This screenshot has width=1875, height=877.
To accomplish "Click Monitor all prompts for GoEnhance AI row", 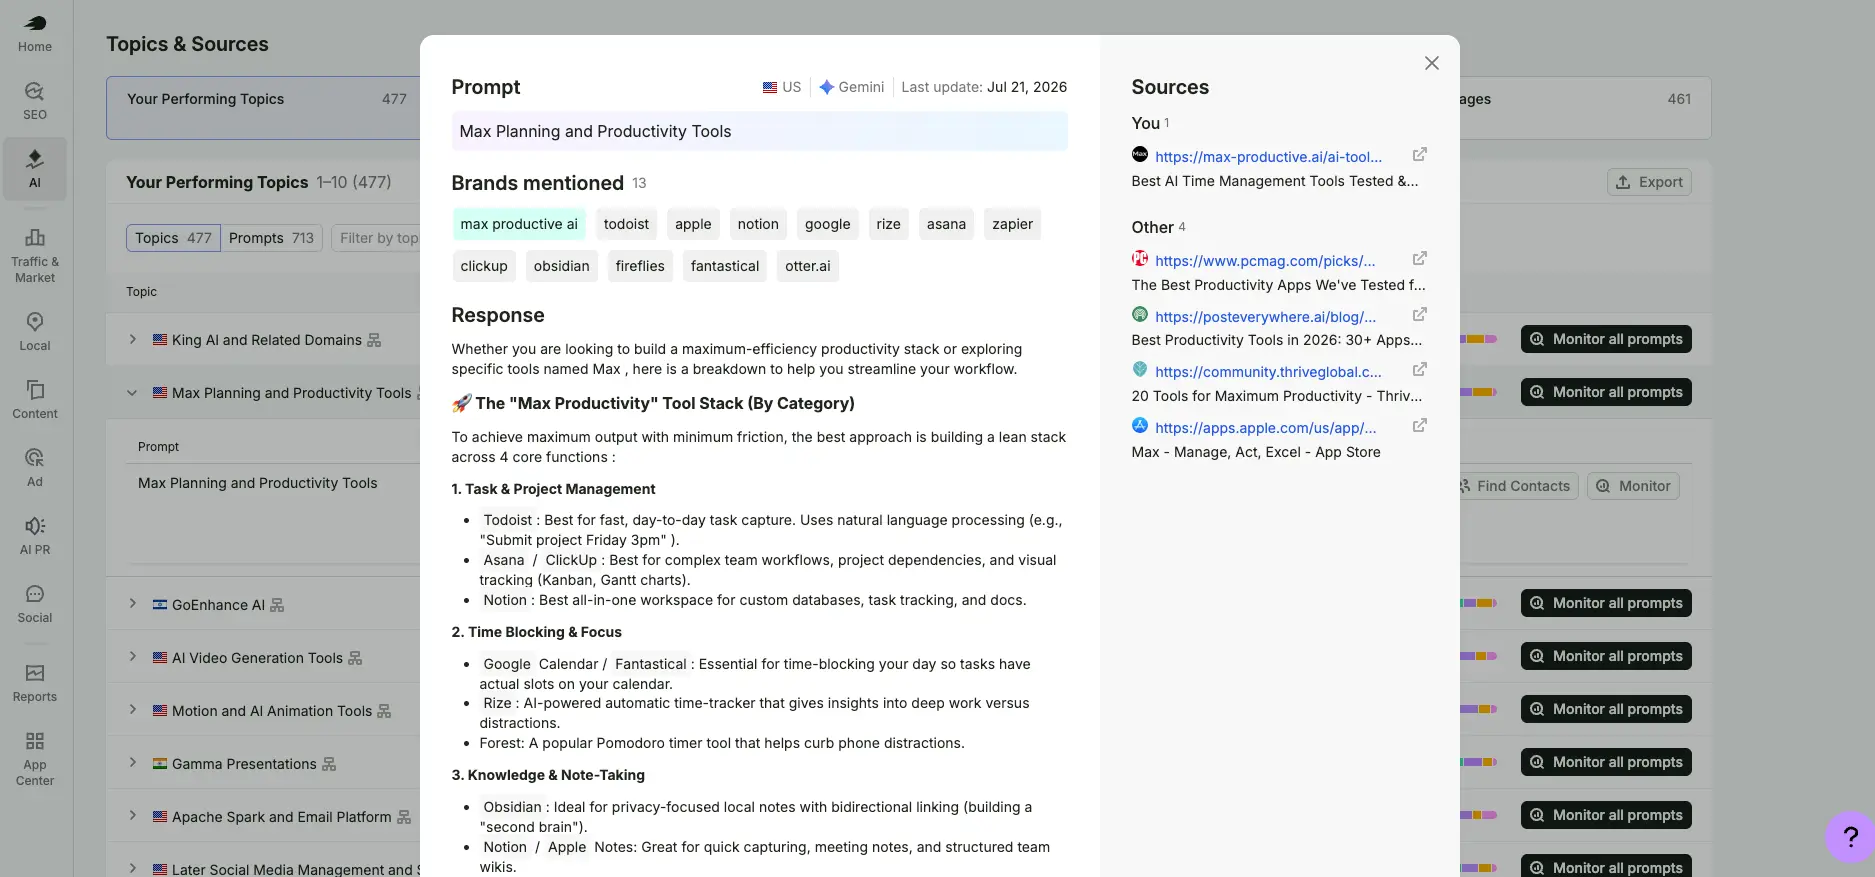I will (x=1606, y=603).
